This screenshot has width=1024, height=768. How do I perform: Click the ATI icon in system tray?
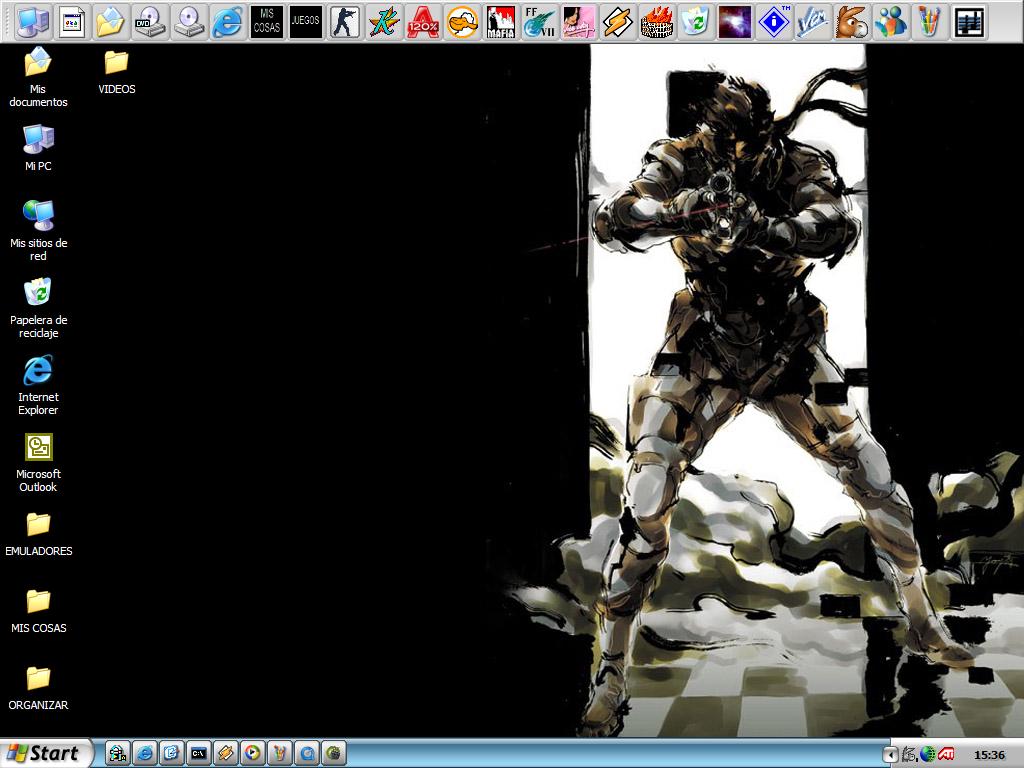coord(945,754)
